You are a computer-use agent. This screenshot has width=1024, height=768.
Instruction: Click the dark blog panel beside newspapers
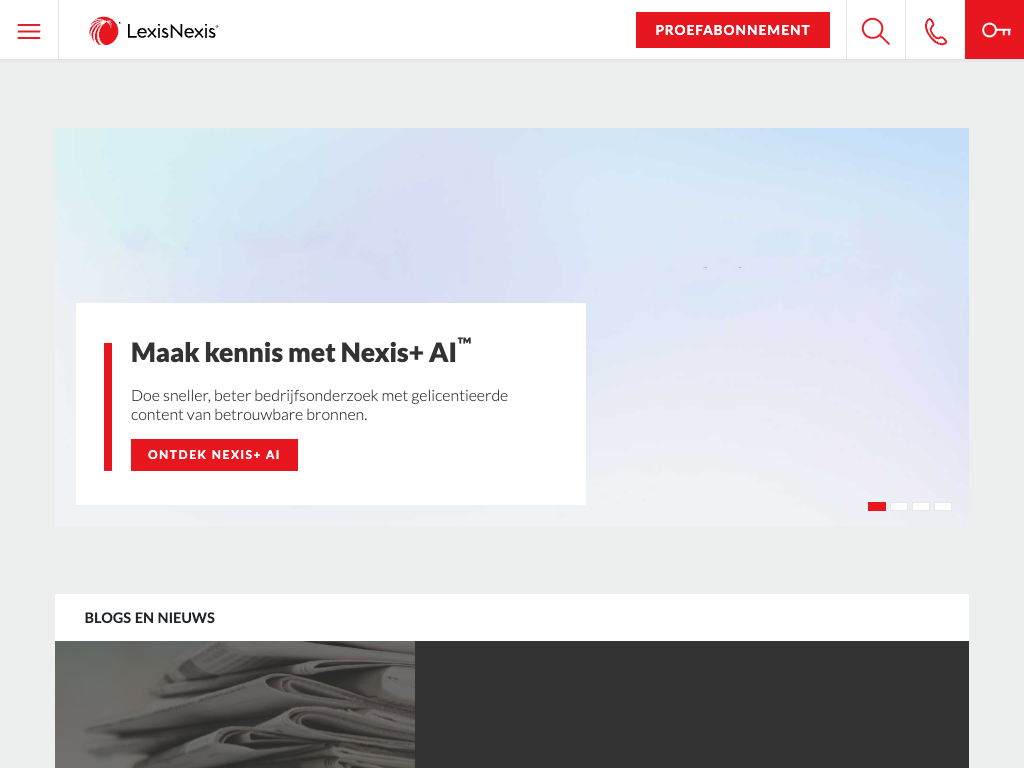click(x=692, y=704)
